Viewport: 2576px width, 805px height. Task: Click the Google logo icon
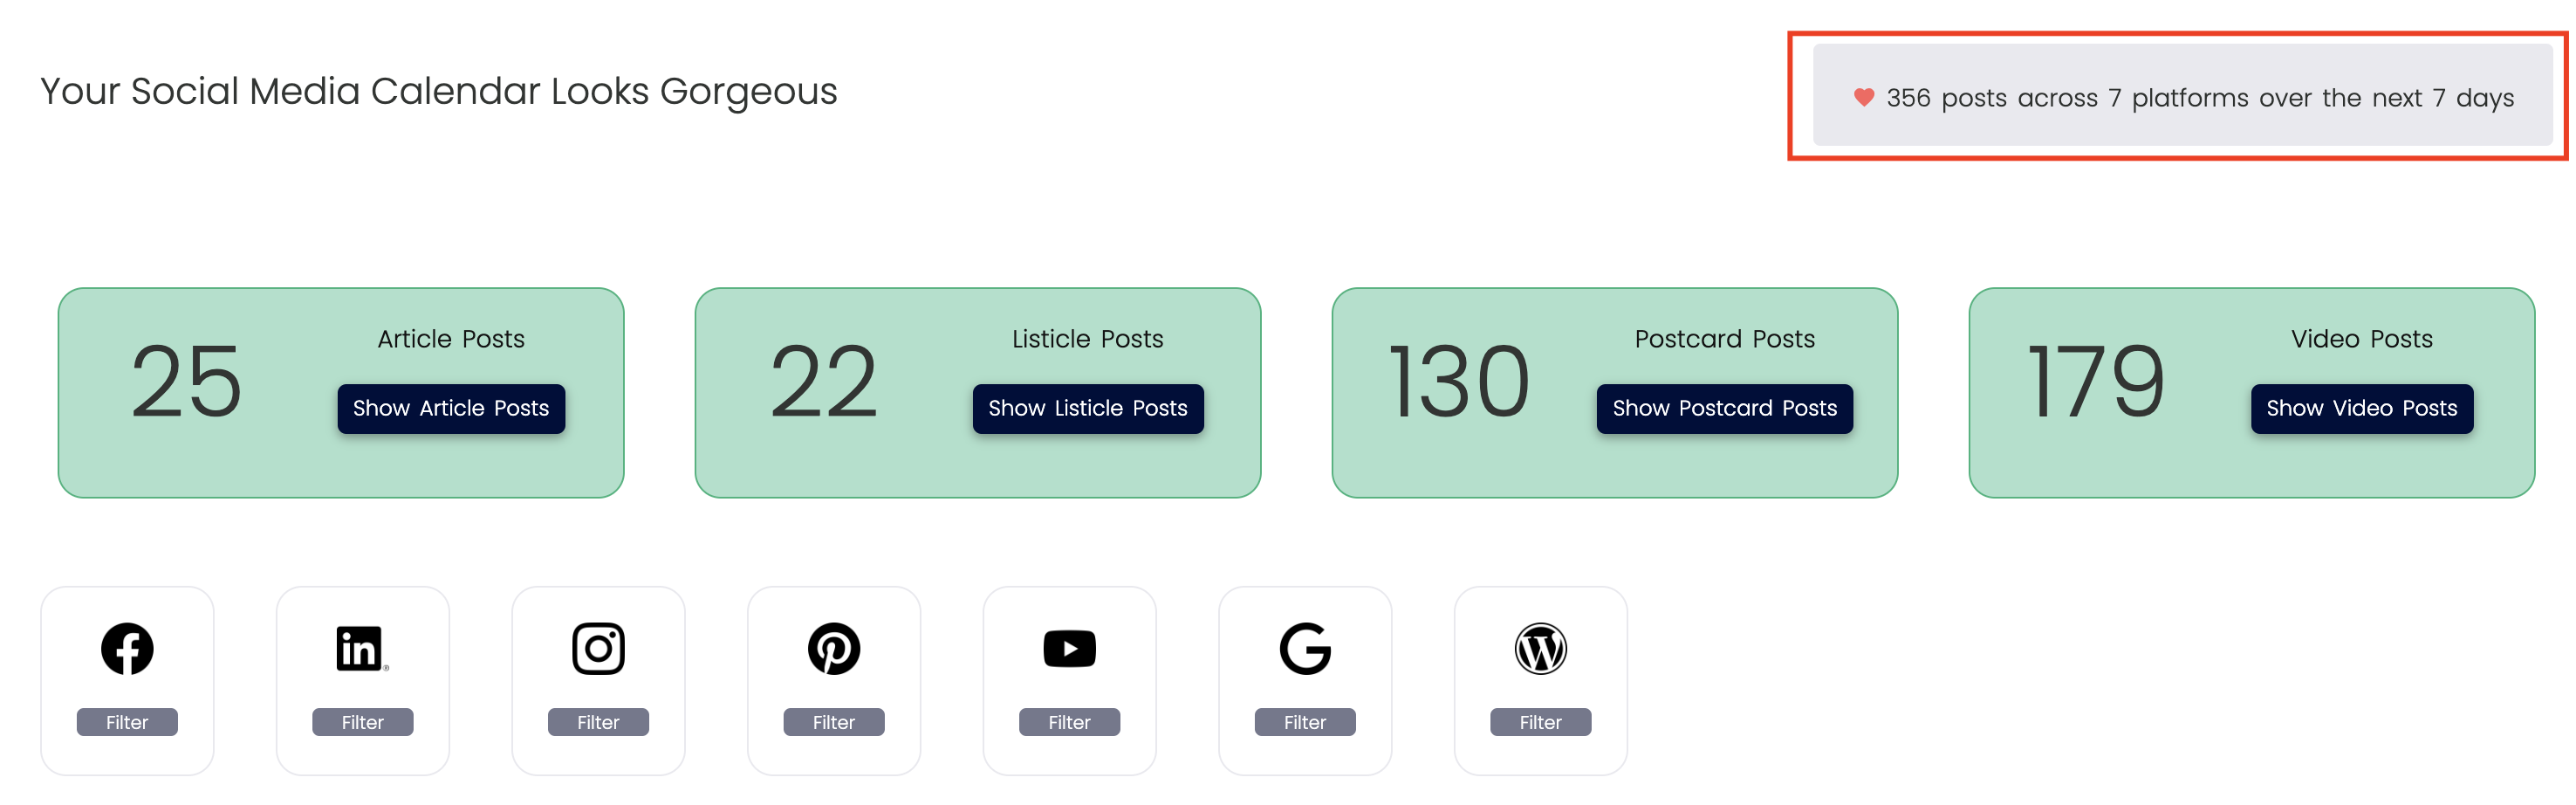click(x=1305, y=649)
